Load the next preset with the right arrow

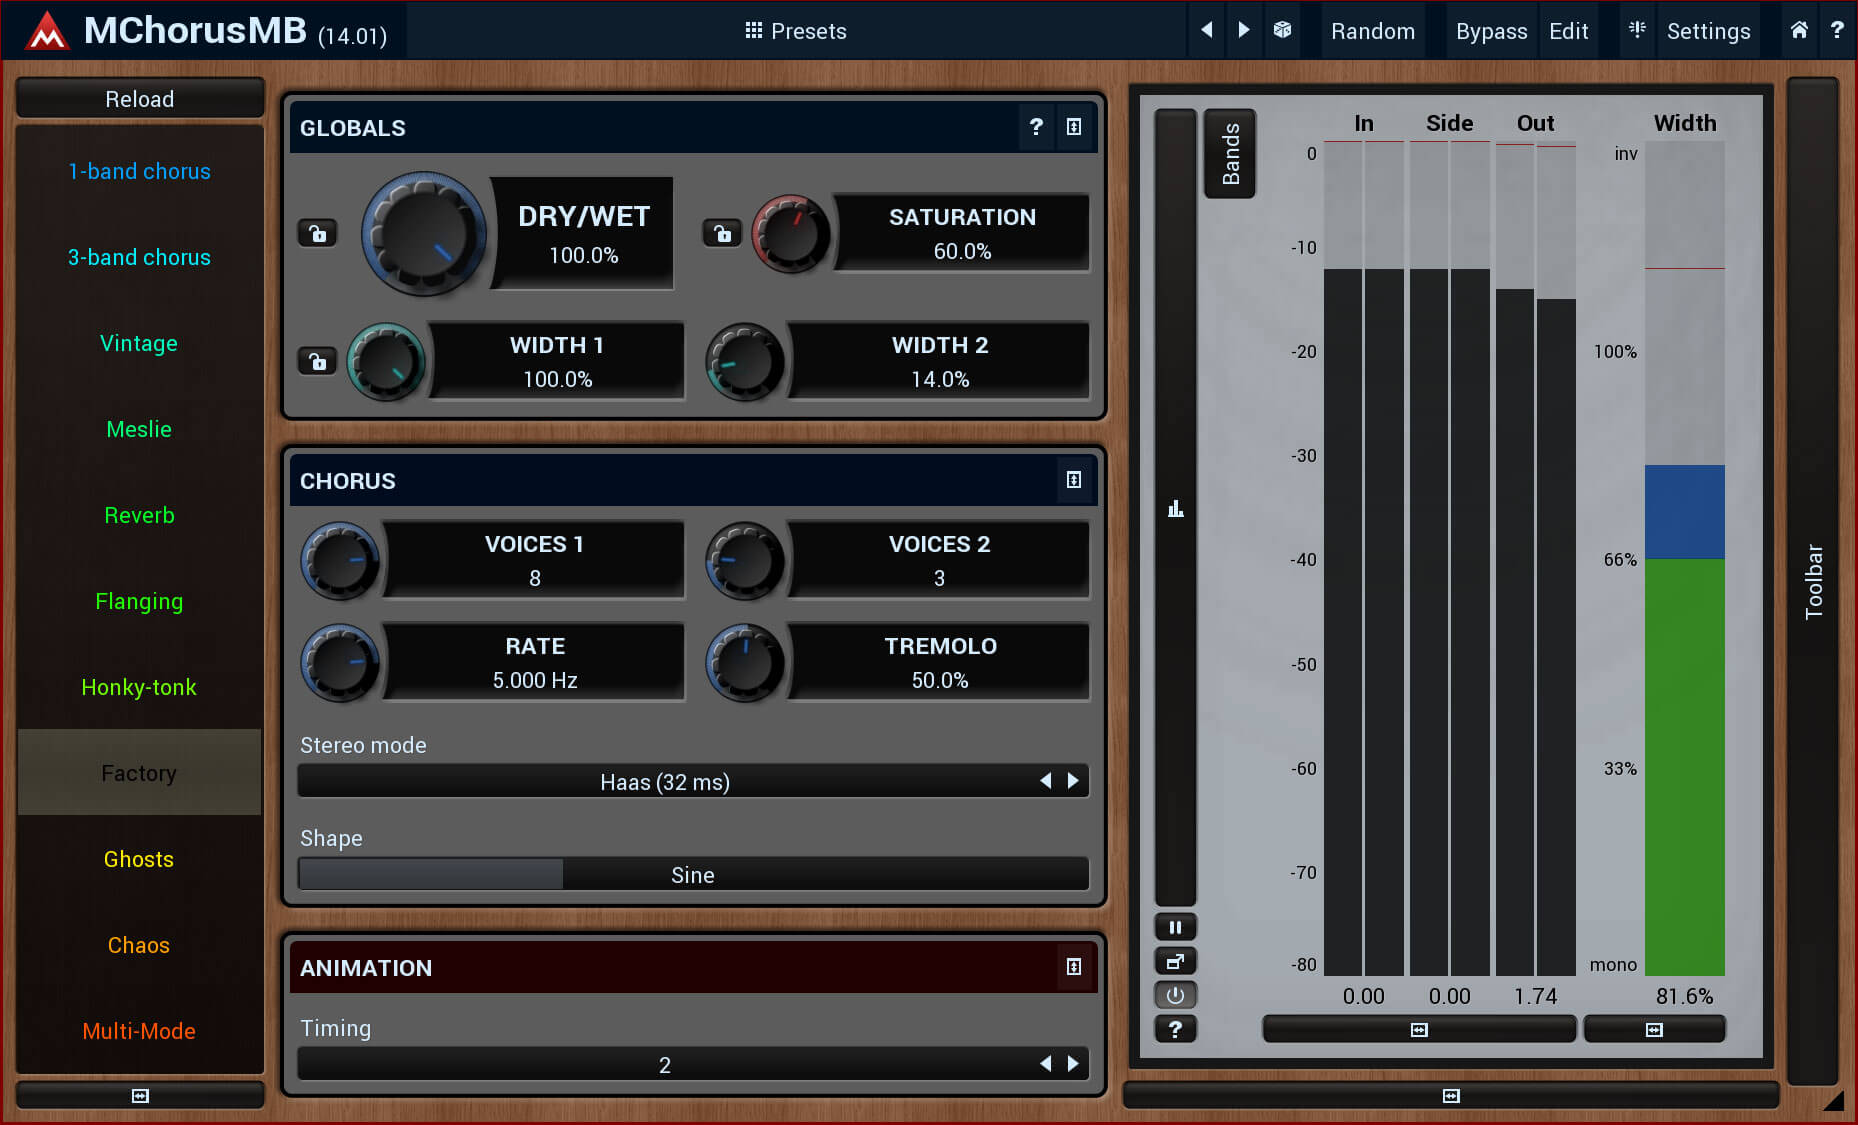click(x=1243, y=30)
